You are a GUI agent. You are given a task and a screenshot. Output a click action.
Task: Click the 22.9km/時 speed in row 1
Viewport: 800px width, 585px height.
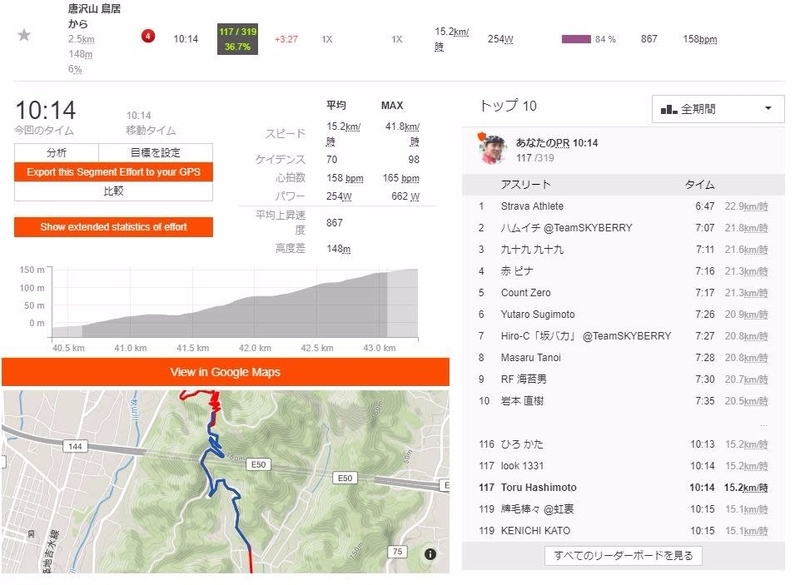click(746, 207)
